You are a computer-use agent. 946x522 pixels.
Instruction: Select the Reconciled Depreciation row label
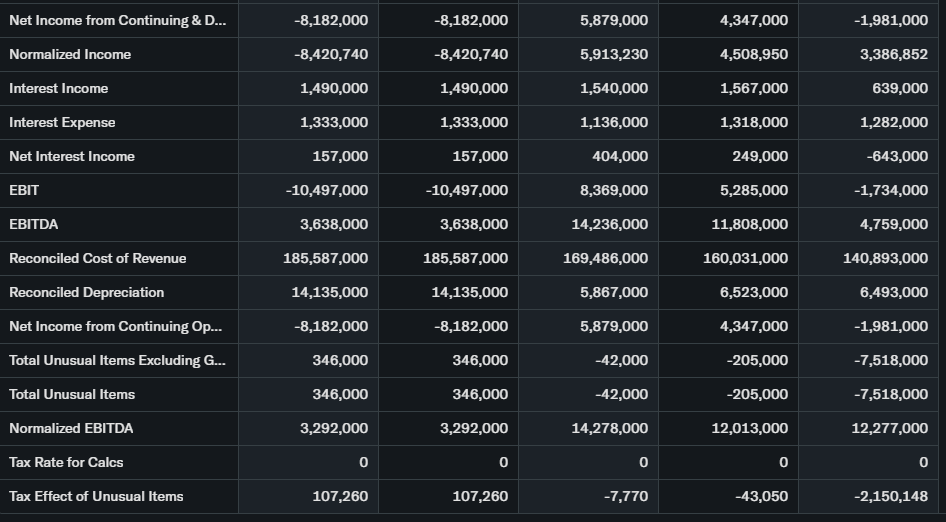pyautogui.click(x=86, y=292)
